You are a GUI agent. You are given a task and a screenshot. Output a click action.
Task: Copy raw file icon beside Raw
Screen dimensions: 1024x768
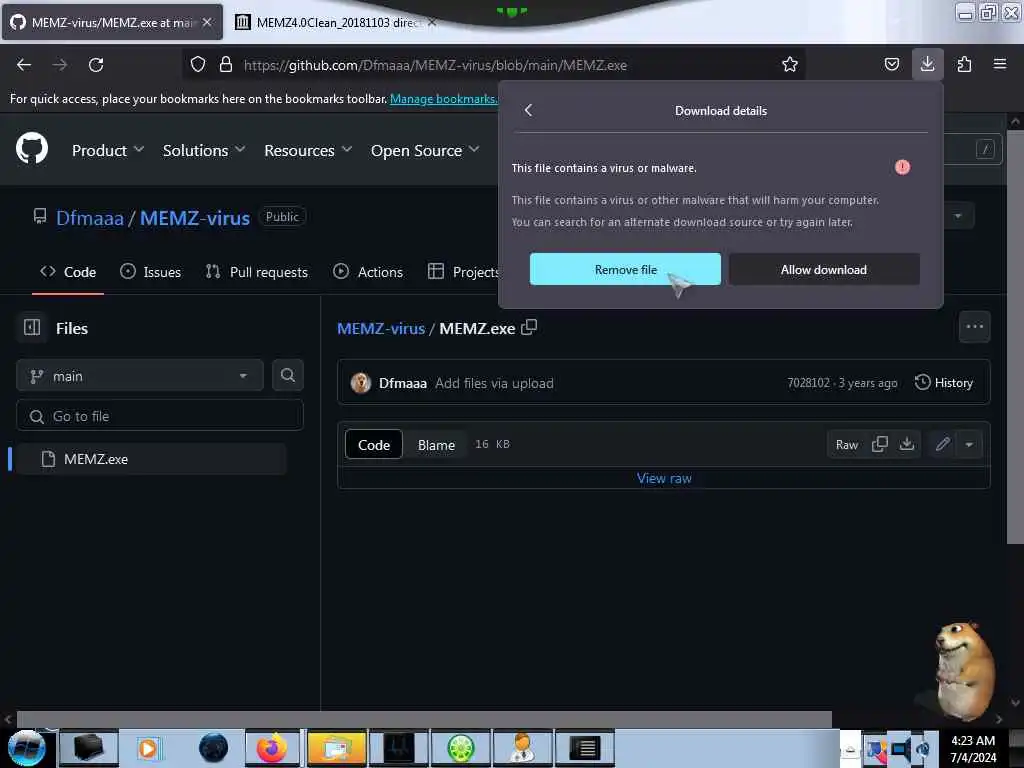pyautogui.click(x=880, y=444)
